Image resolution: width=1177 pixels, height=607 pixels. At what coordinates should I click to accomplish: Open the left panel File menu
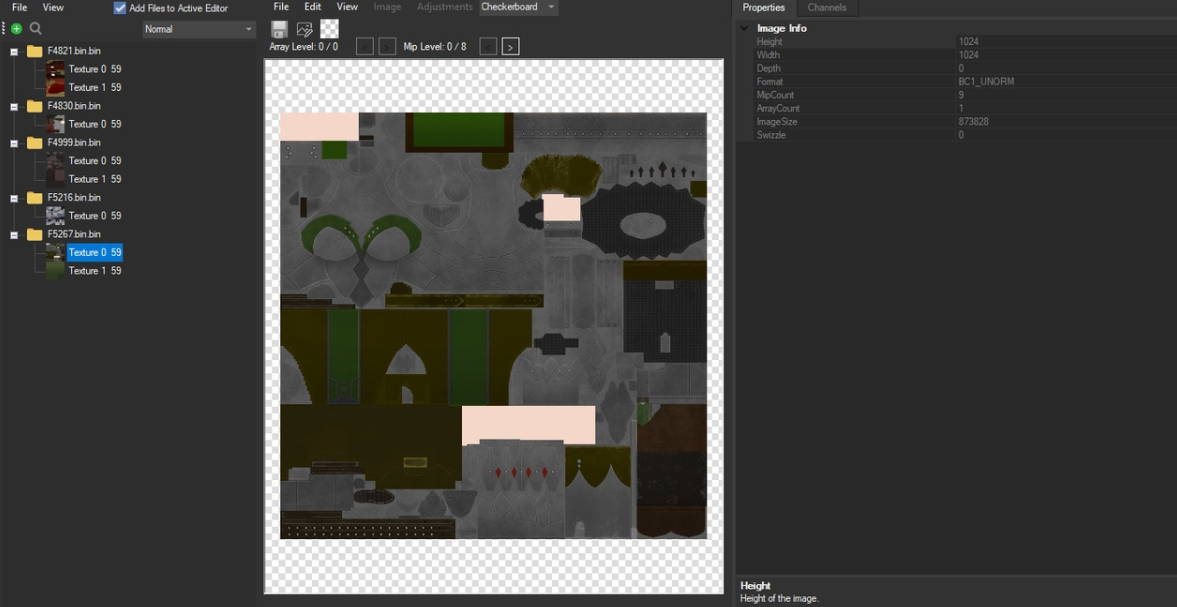tap(20, 8)
